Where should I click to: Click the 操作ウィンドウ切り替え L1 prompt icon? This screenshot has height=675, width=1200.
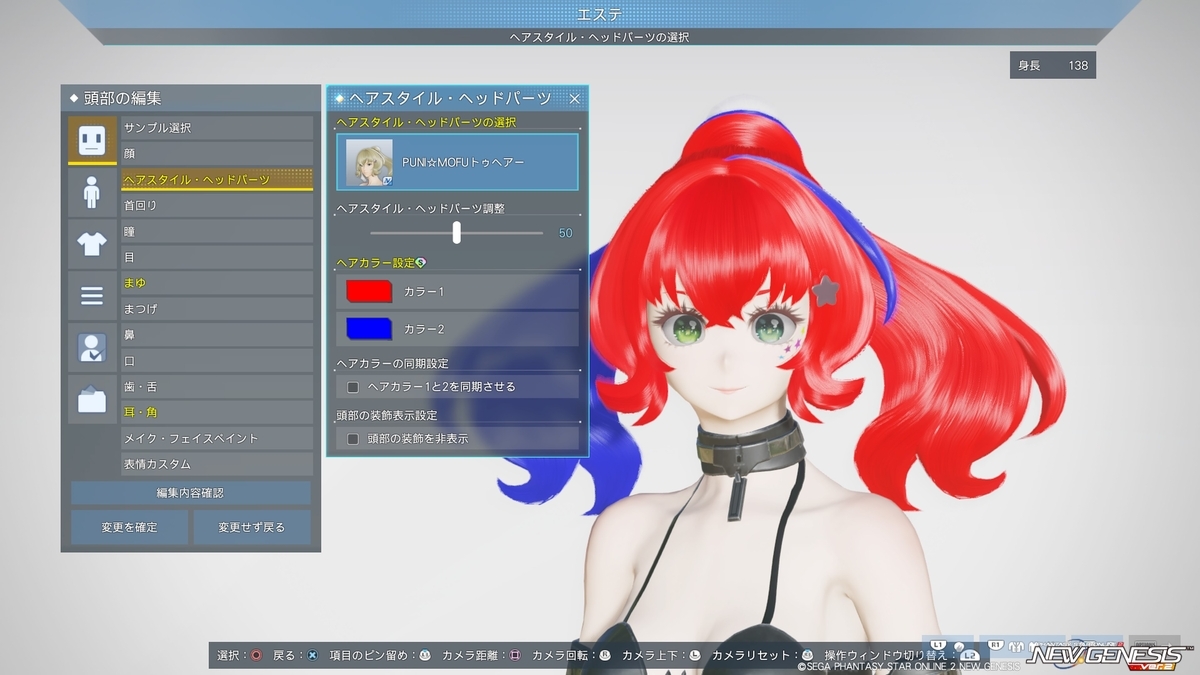click(x=968, y=655)
